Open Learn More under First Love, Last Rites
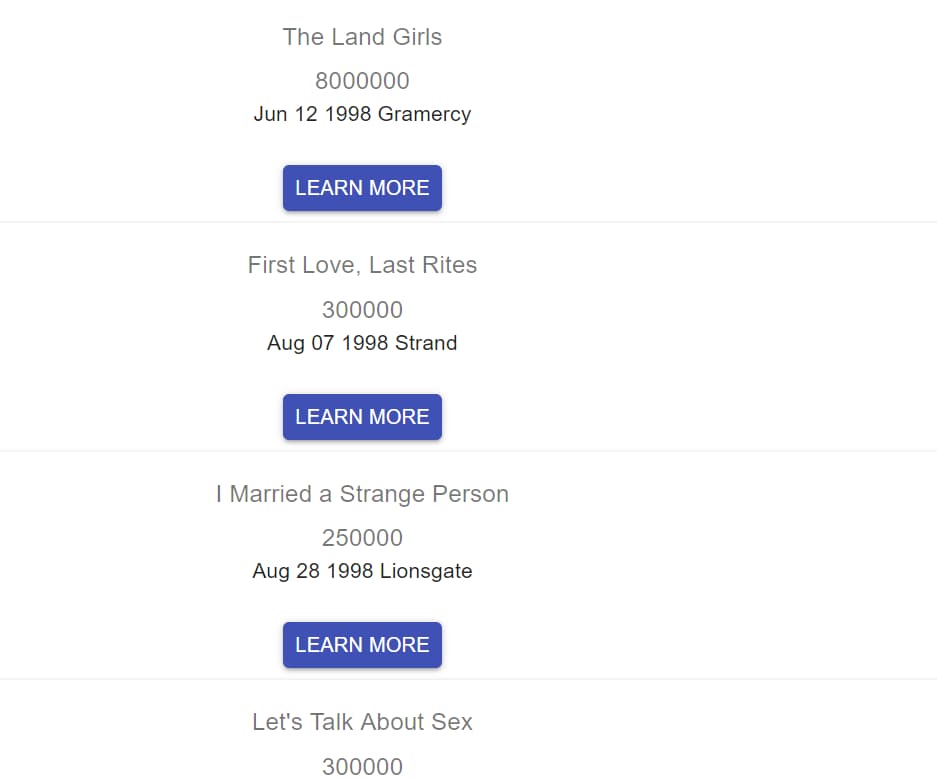This screenshot has width=937, height=780. (362, 417)
